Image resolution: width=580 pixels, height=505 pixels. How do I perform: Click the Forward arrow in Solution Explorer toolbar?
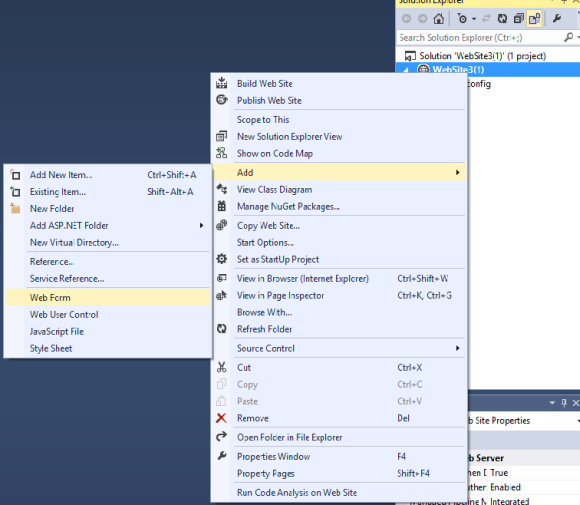click(x=422, y=18)
